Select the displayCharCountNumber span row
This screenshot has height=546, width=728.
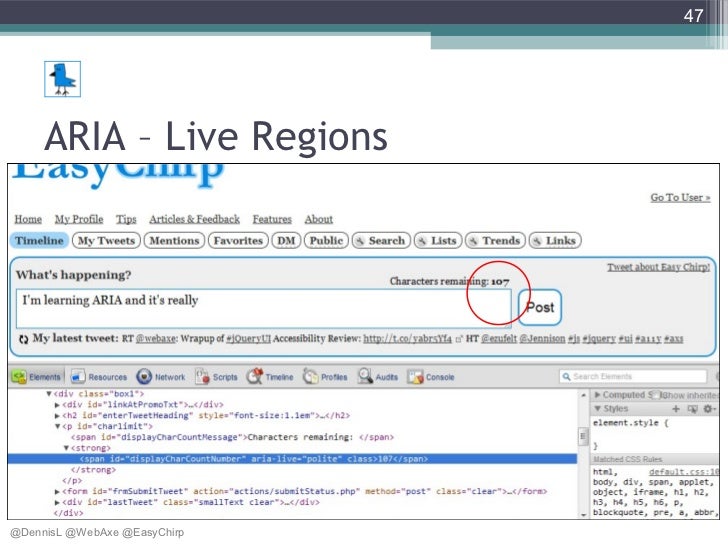pos(292,459)
